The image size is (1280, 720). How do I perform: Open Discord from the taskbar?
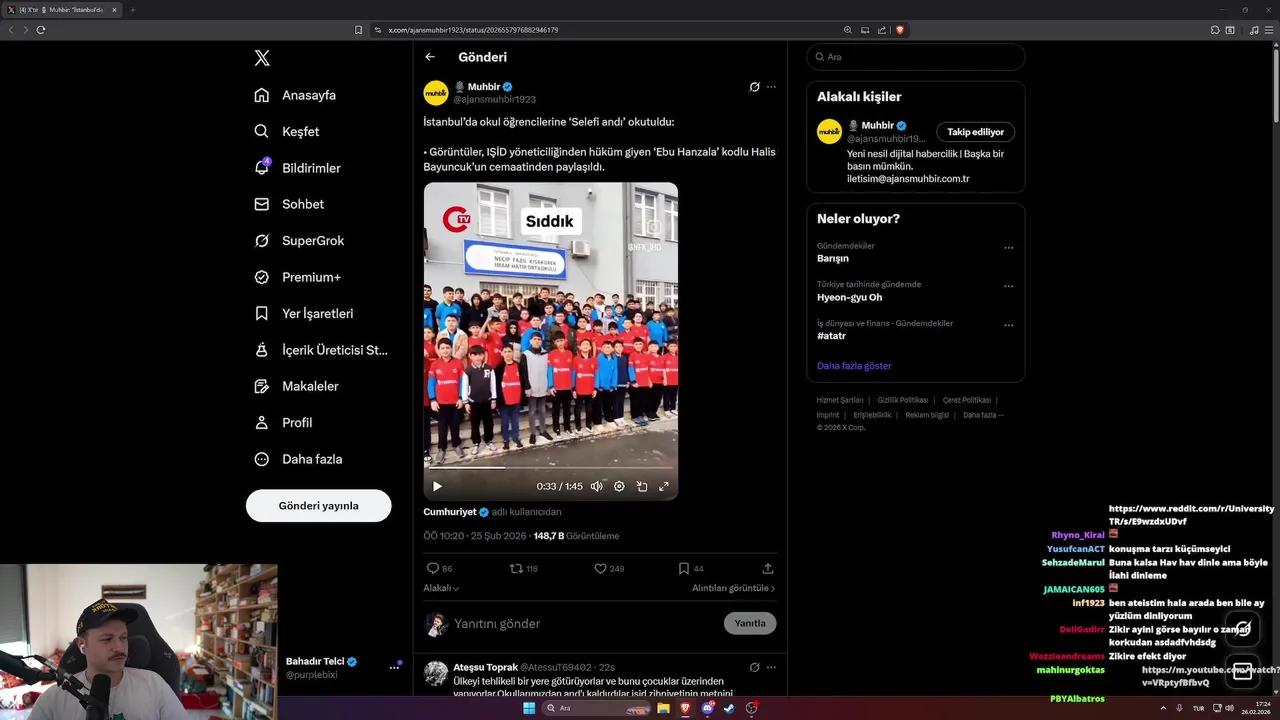tap(707, 708)
